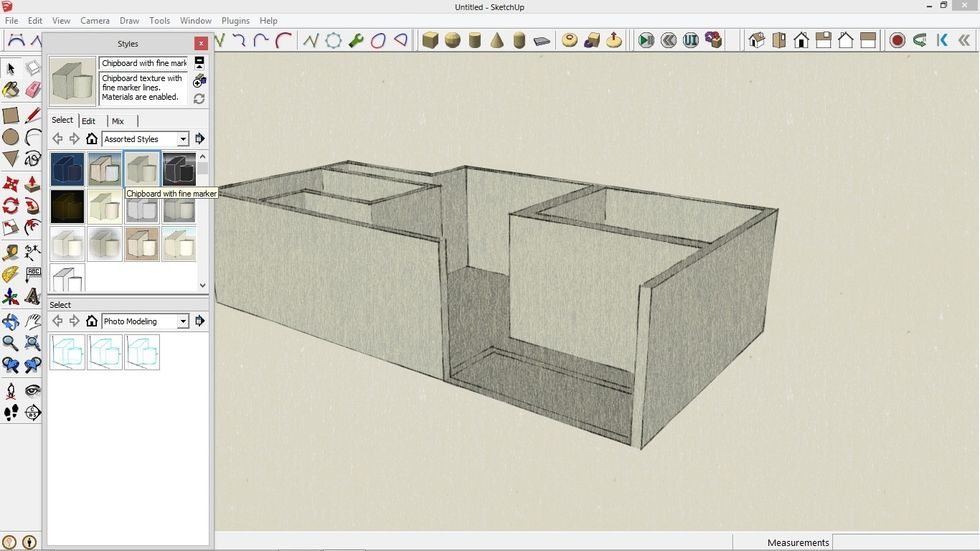The height and width of the screenshot is (551, 980).
Task: Switch to the Mix tab in Styles
Action: pos(118,121)
